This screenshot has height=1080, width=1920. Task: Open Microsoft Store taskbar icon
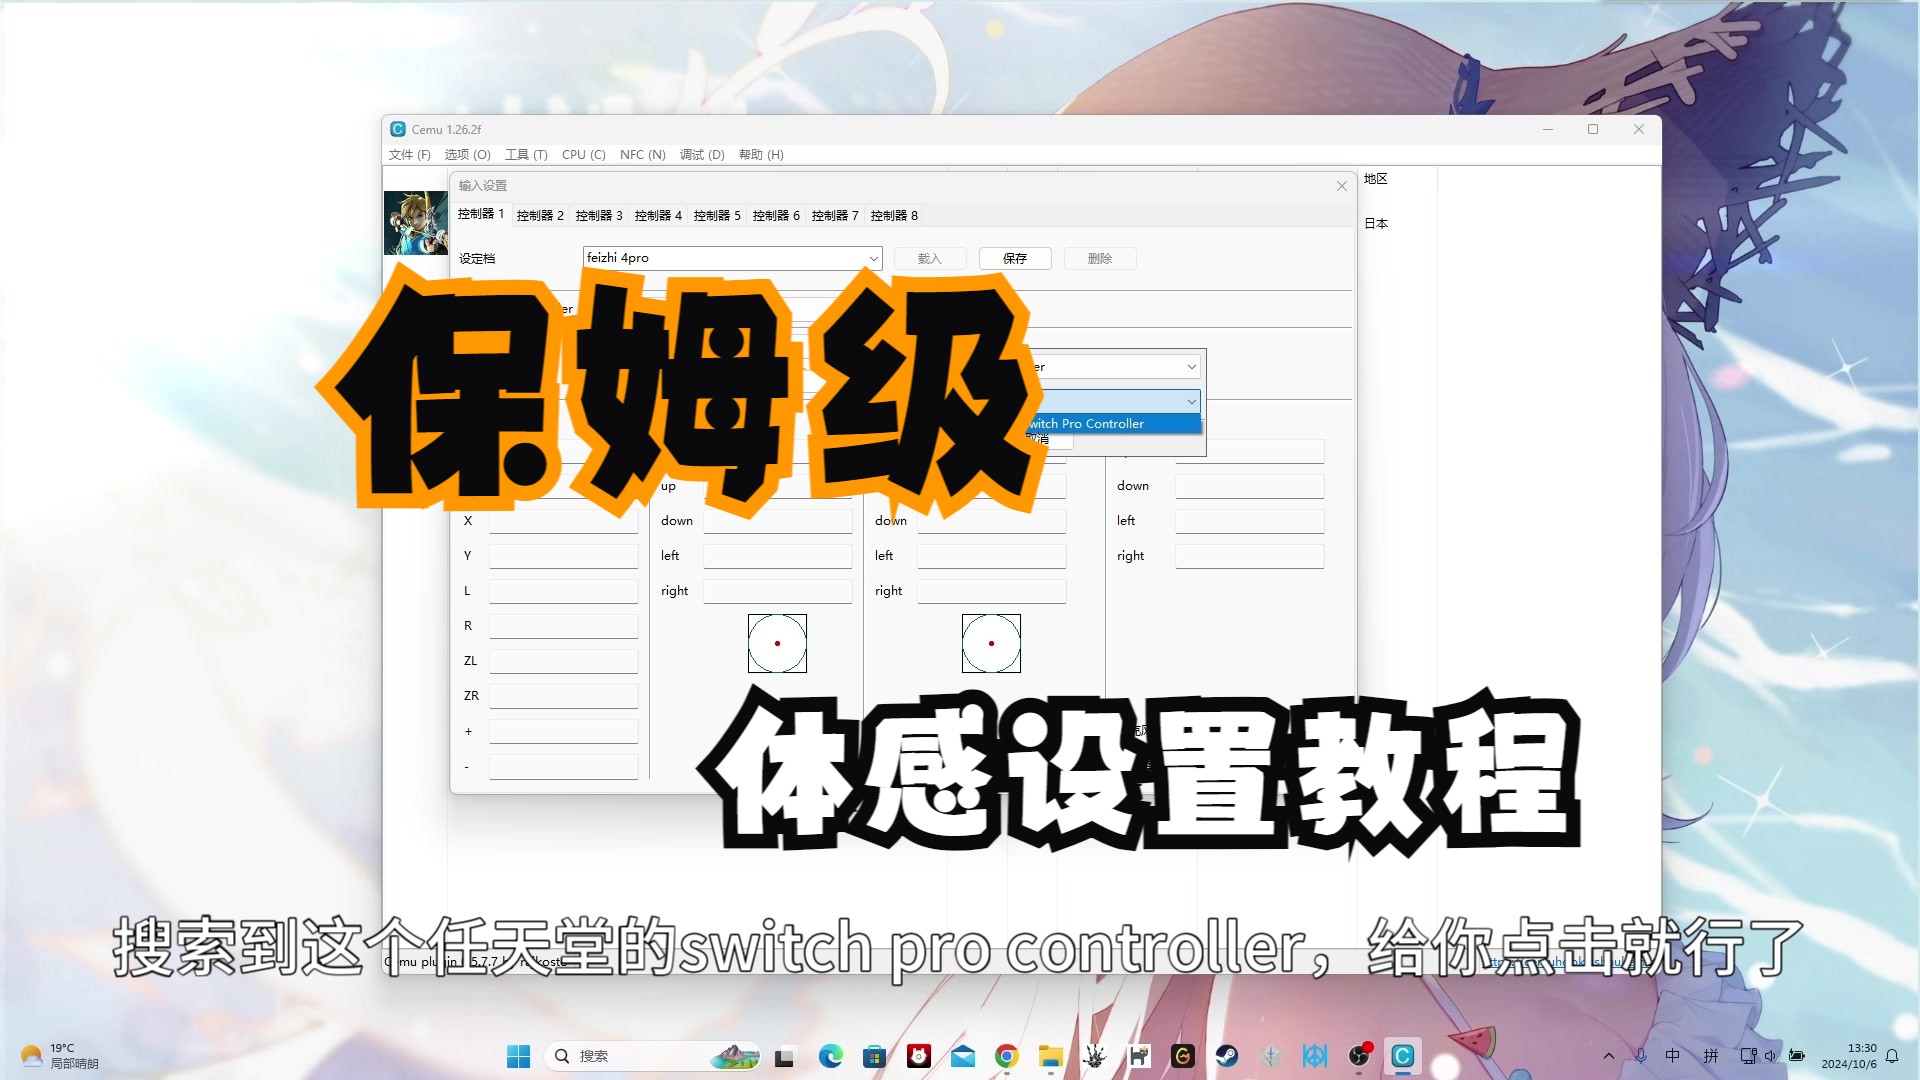(x=875, y=1056)
